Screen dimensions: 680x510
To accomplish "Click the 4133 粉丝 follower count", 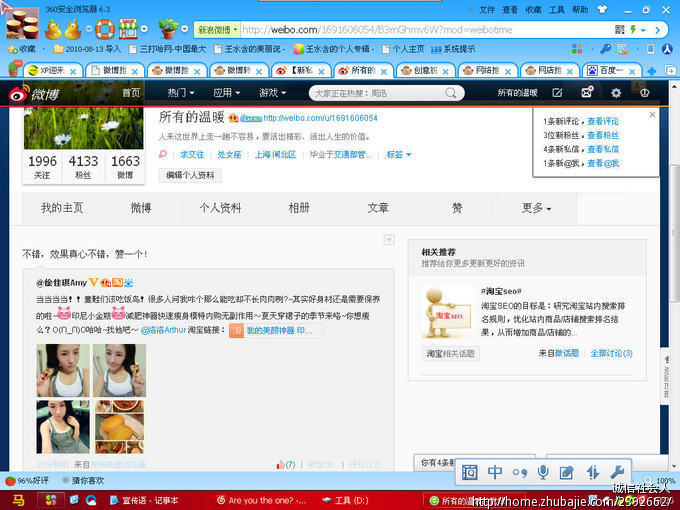I will 83,167.
